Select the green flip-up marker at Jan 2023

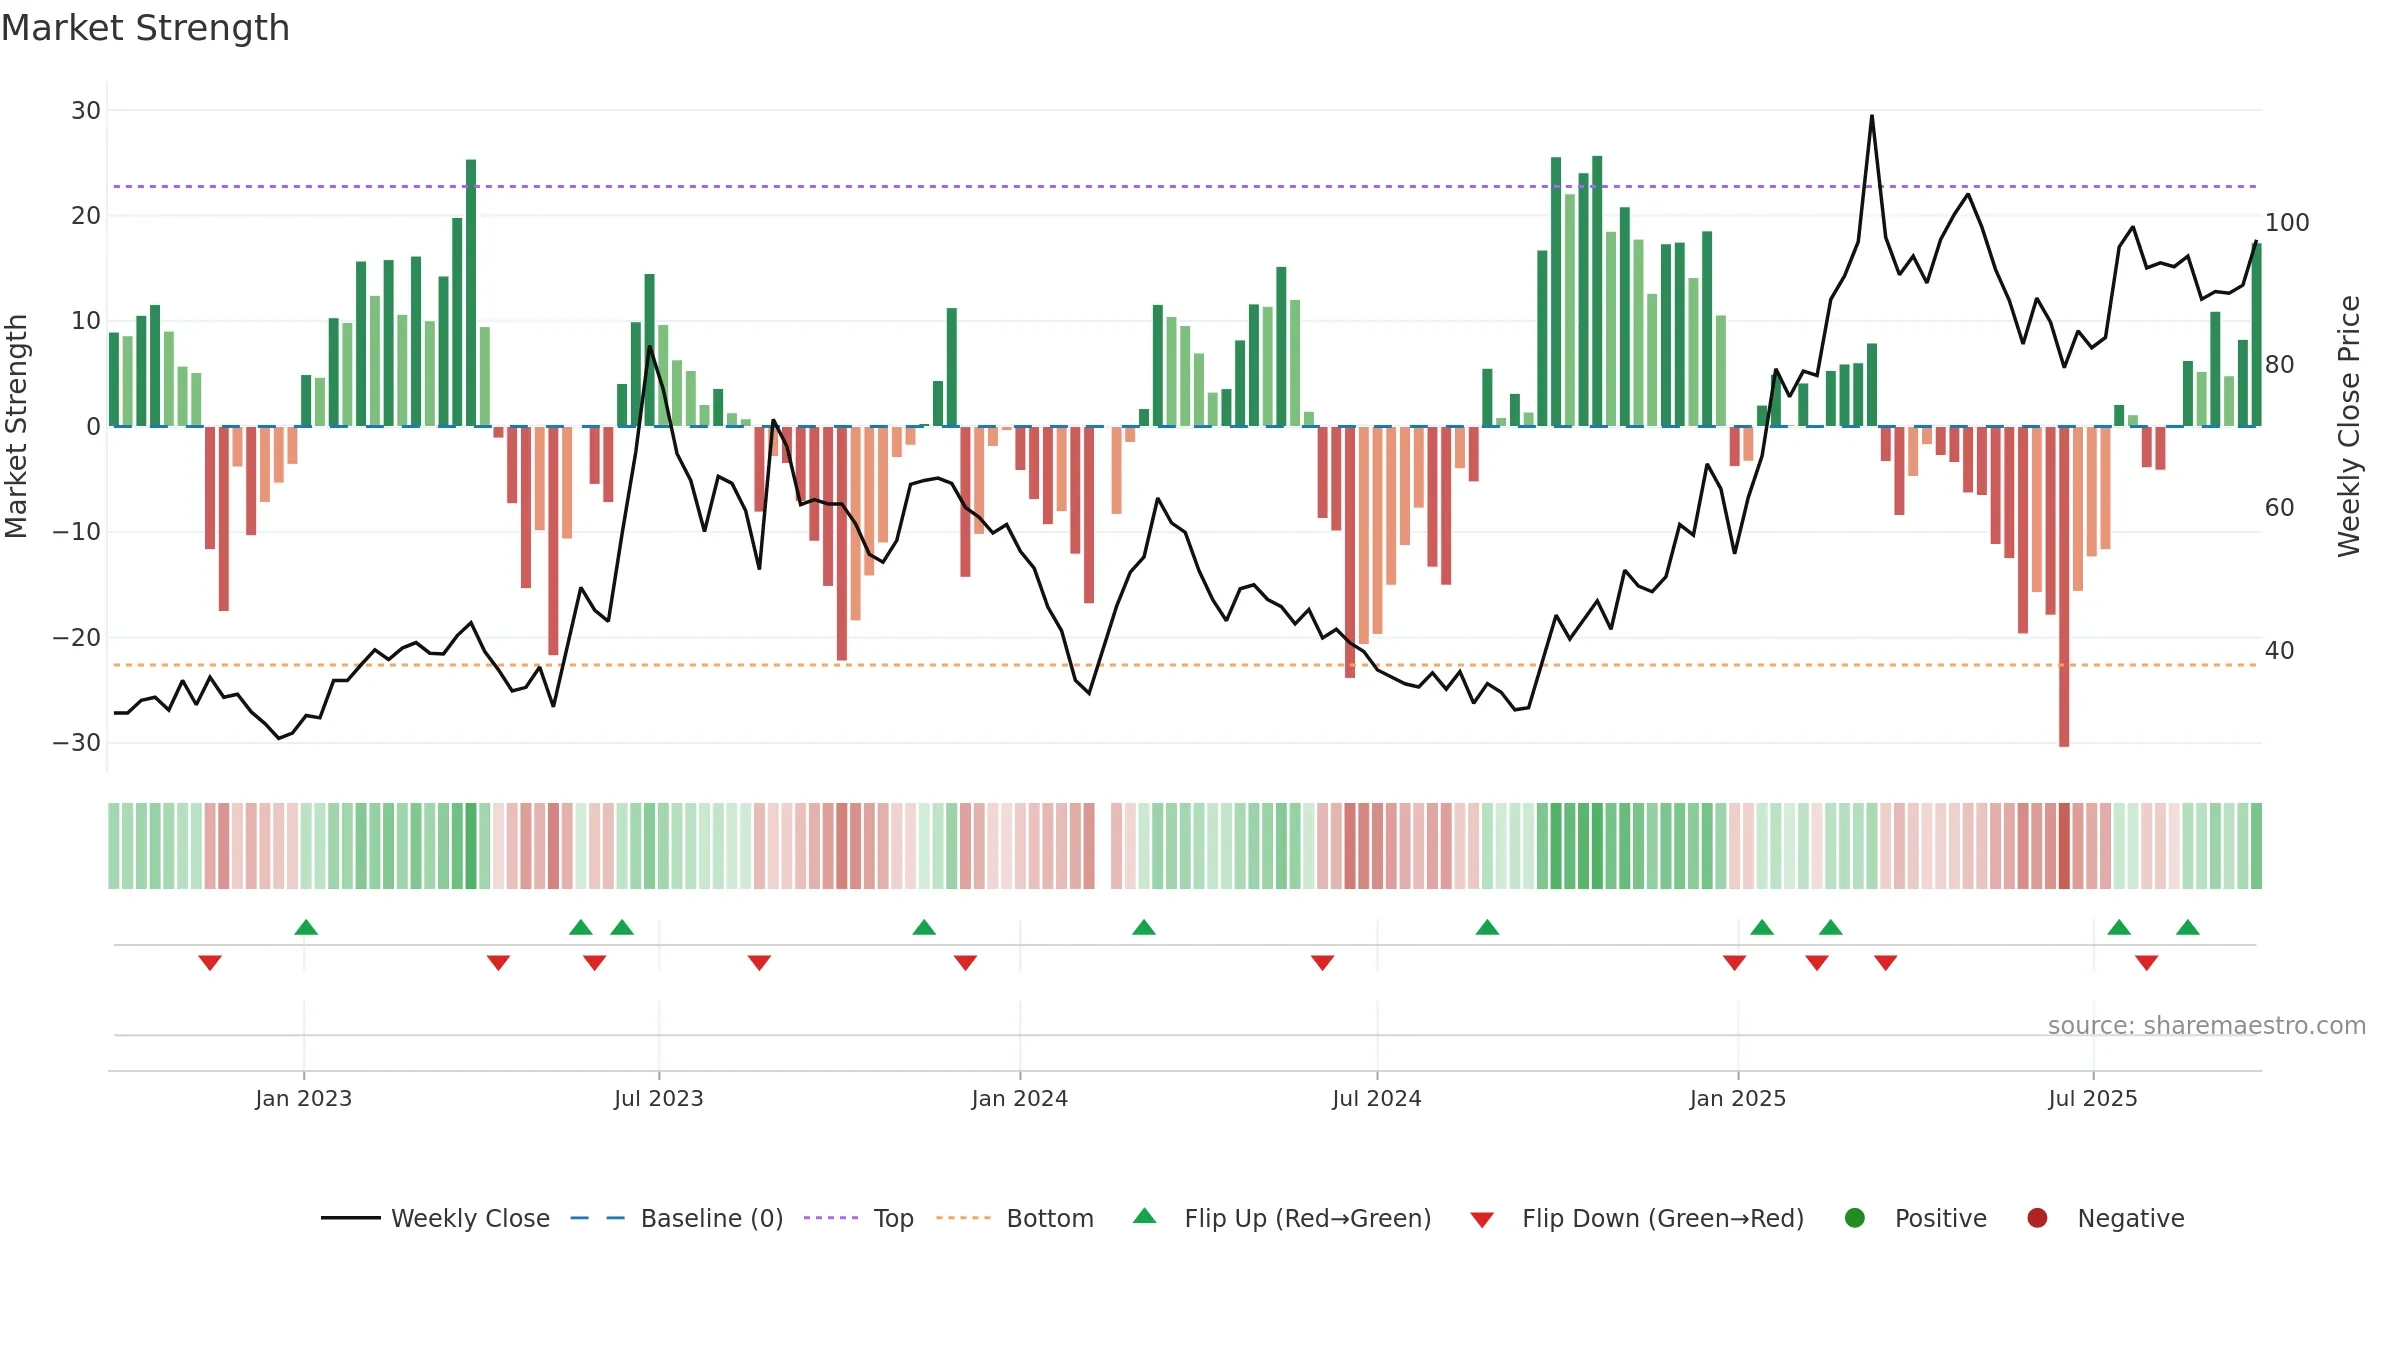click(306, 927)
